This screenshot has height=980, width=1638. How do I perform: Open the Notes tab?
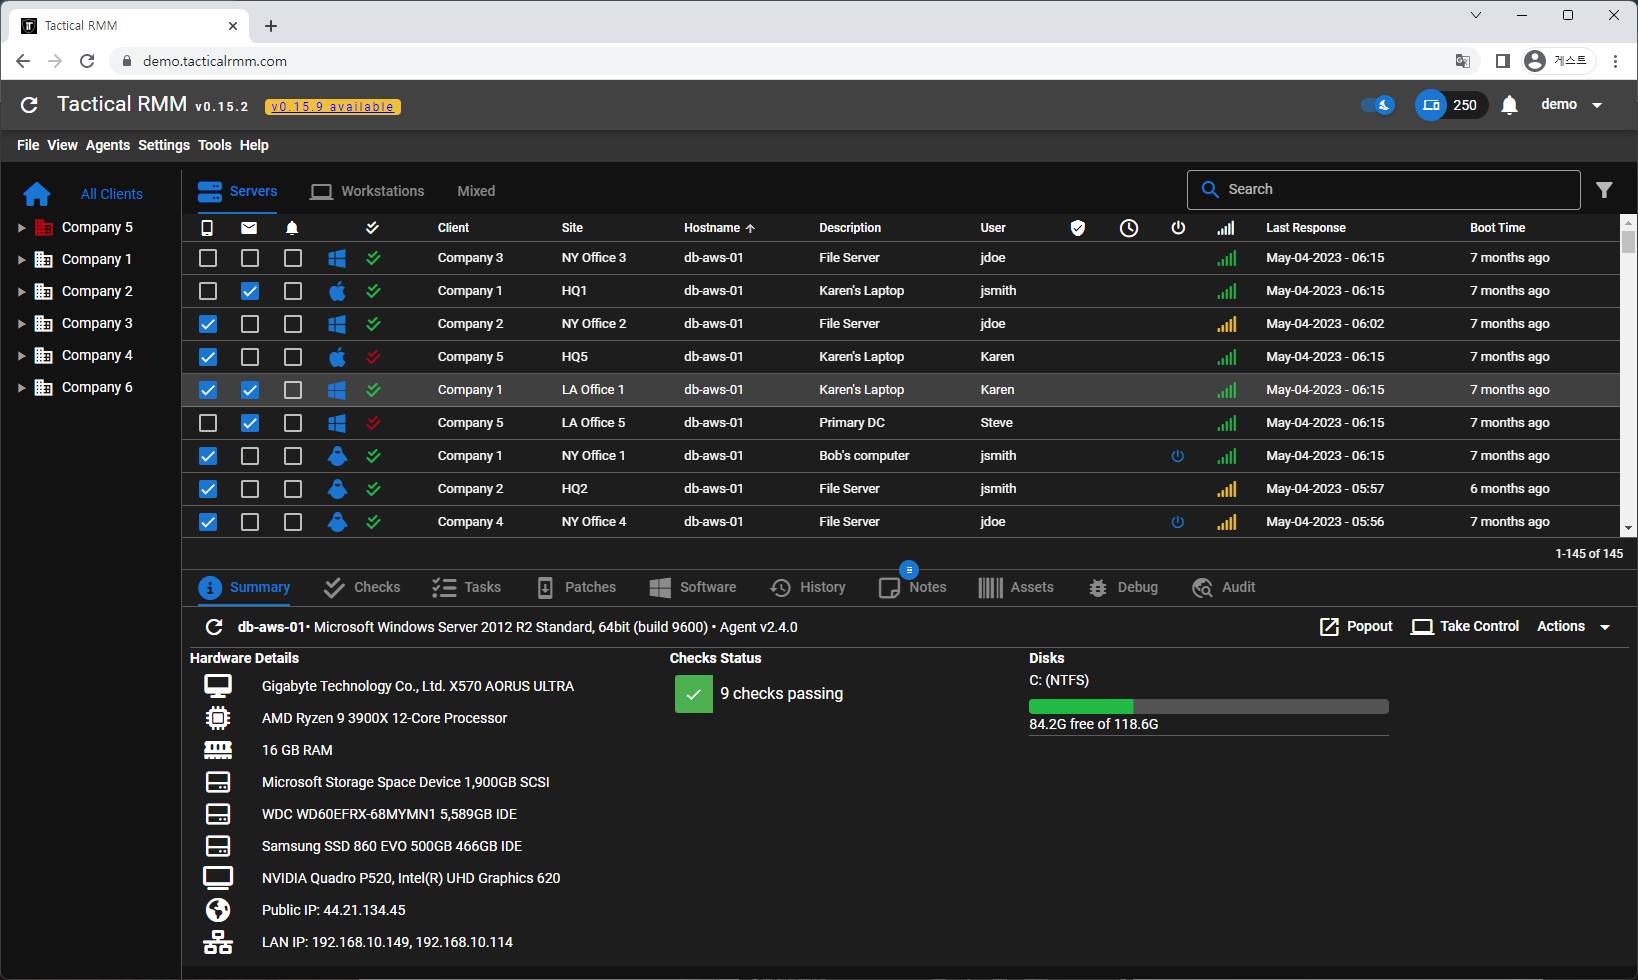coord(913,588)
